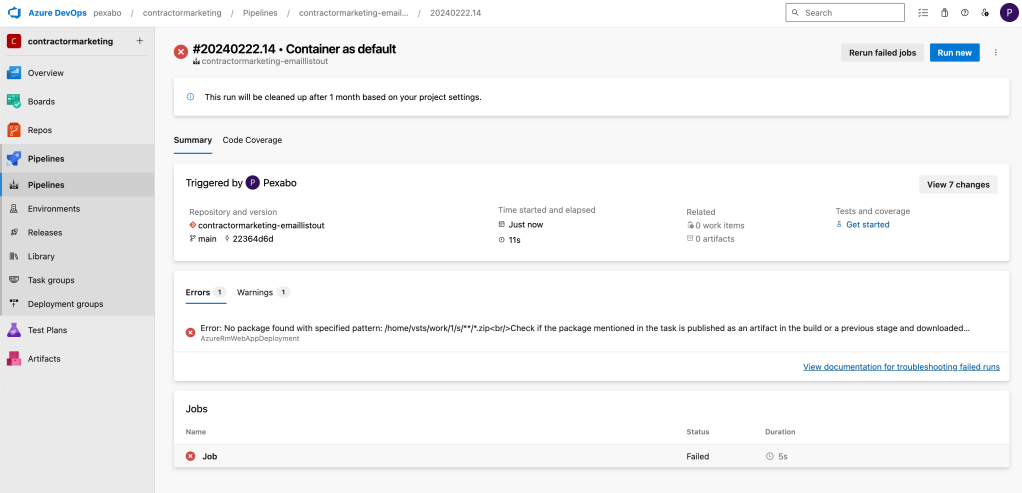1022x493 pixels.
Task: Click the pexabo breadcrumb
Action: [x=108, y=13]
